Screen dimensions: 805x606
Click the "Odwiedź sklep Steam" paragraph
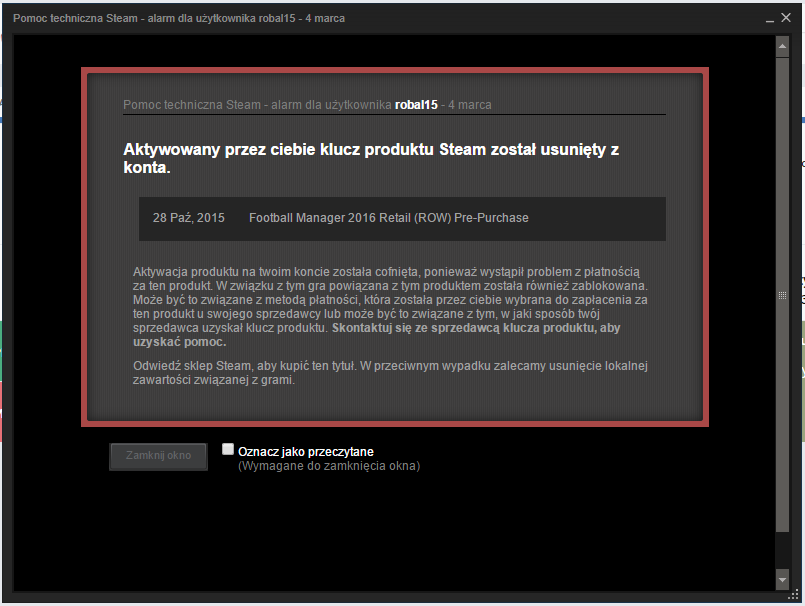pos(390,373)
